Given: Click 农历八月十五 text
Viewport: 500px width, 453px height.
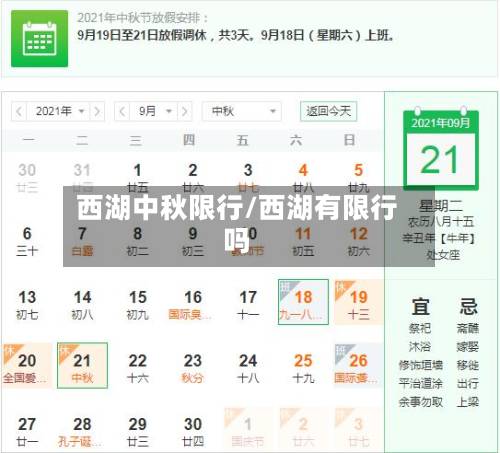Looking at the screenshot, I should (441, 221).
